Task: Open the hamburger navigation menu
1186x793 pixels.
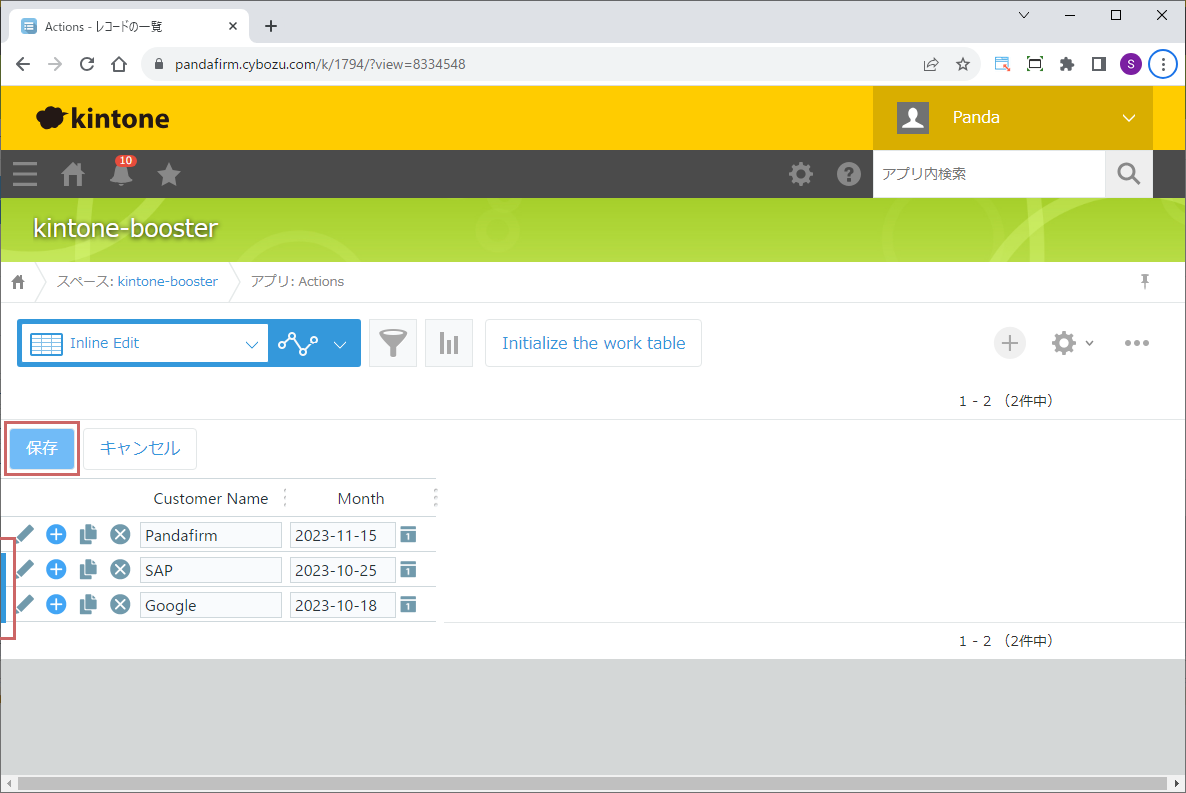Action: 25,175
